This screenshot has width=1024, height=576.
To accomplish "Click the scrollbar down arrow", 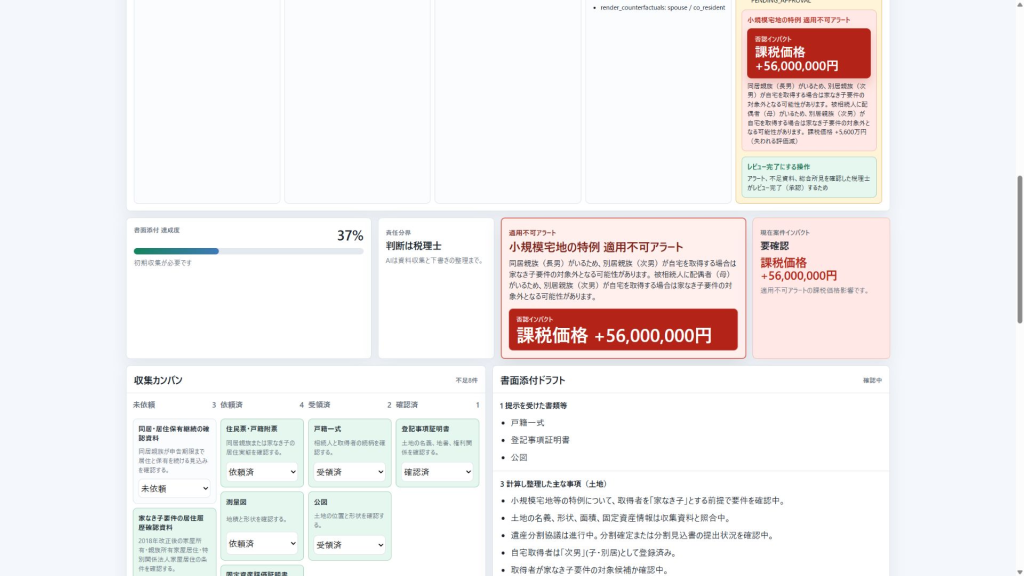I will pyautogui.click(x=1019, y=571).
